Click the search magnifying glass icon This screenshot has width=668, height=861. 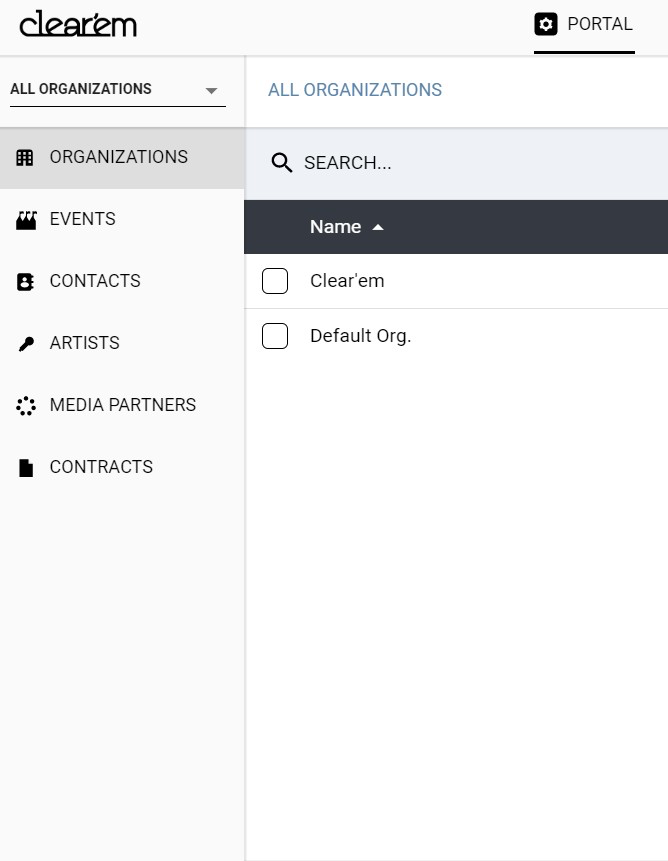click(282, 163)
